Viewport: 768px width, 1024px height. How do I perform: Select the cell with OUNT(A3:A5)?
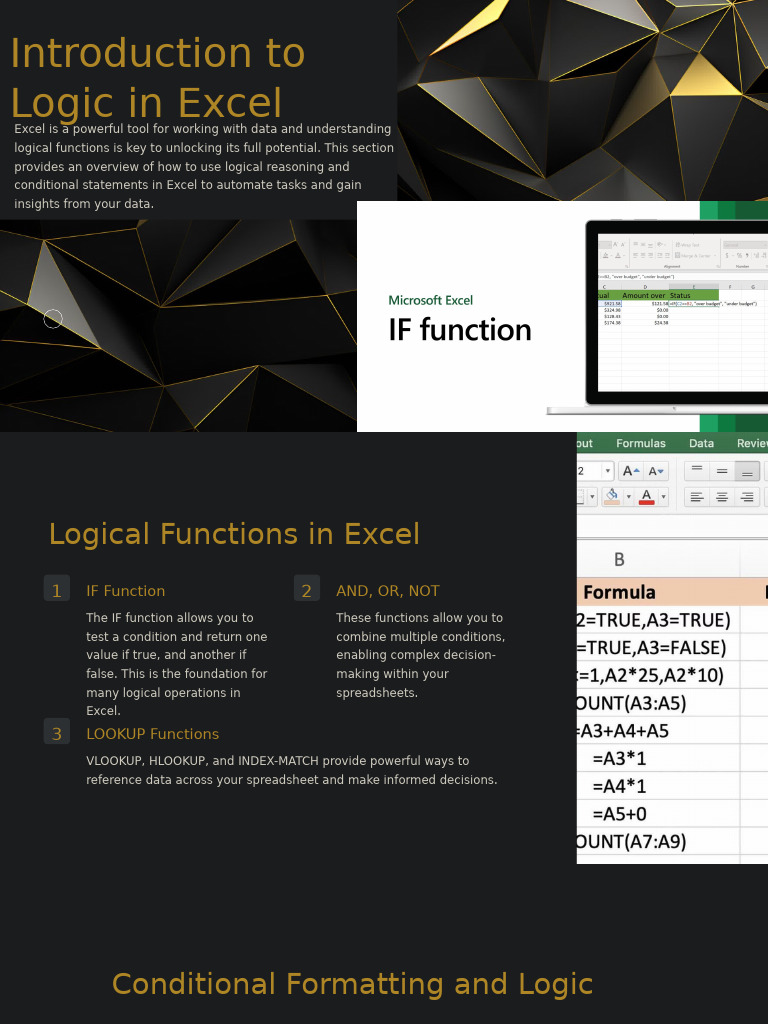pyautogui.click(x=658, y=703)
